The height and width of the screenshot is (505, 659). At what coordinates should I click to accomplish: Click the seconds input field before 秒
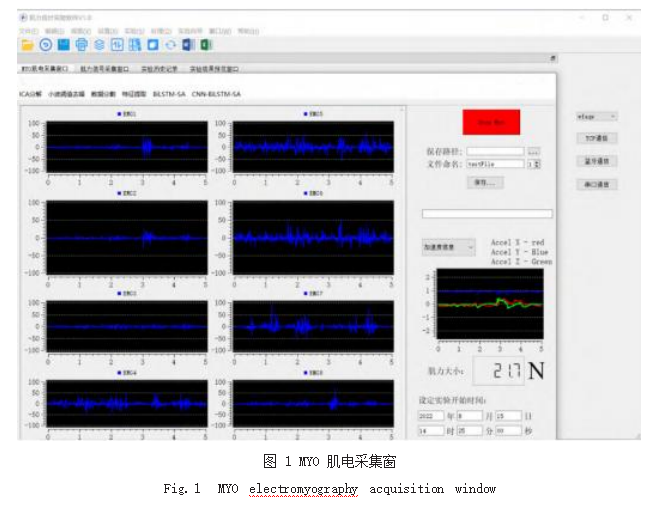click(508, 431)
